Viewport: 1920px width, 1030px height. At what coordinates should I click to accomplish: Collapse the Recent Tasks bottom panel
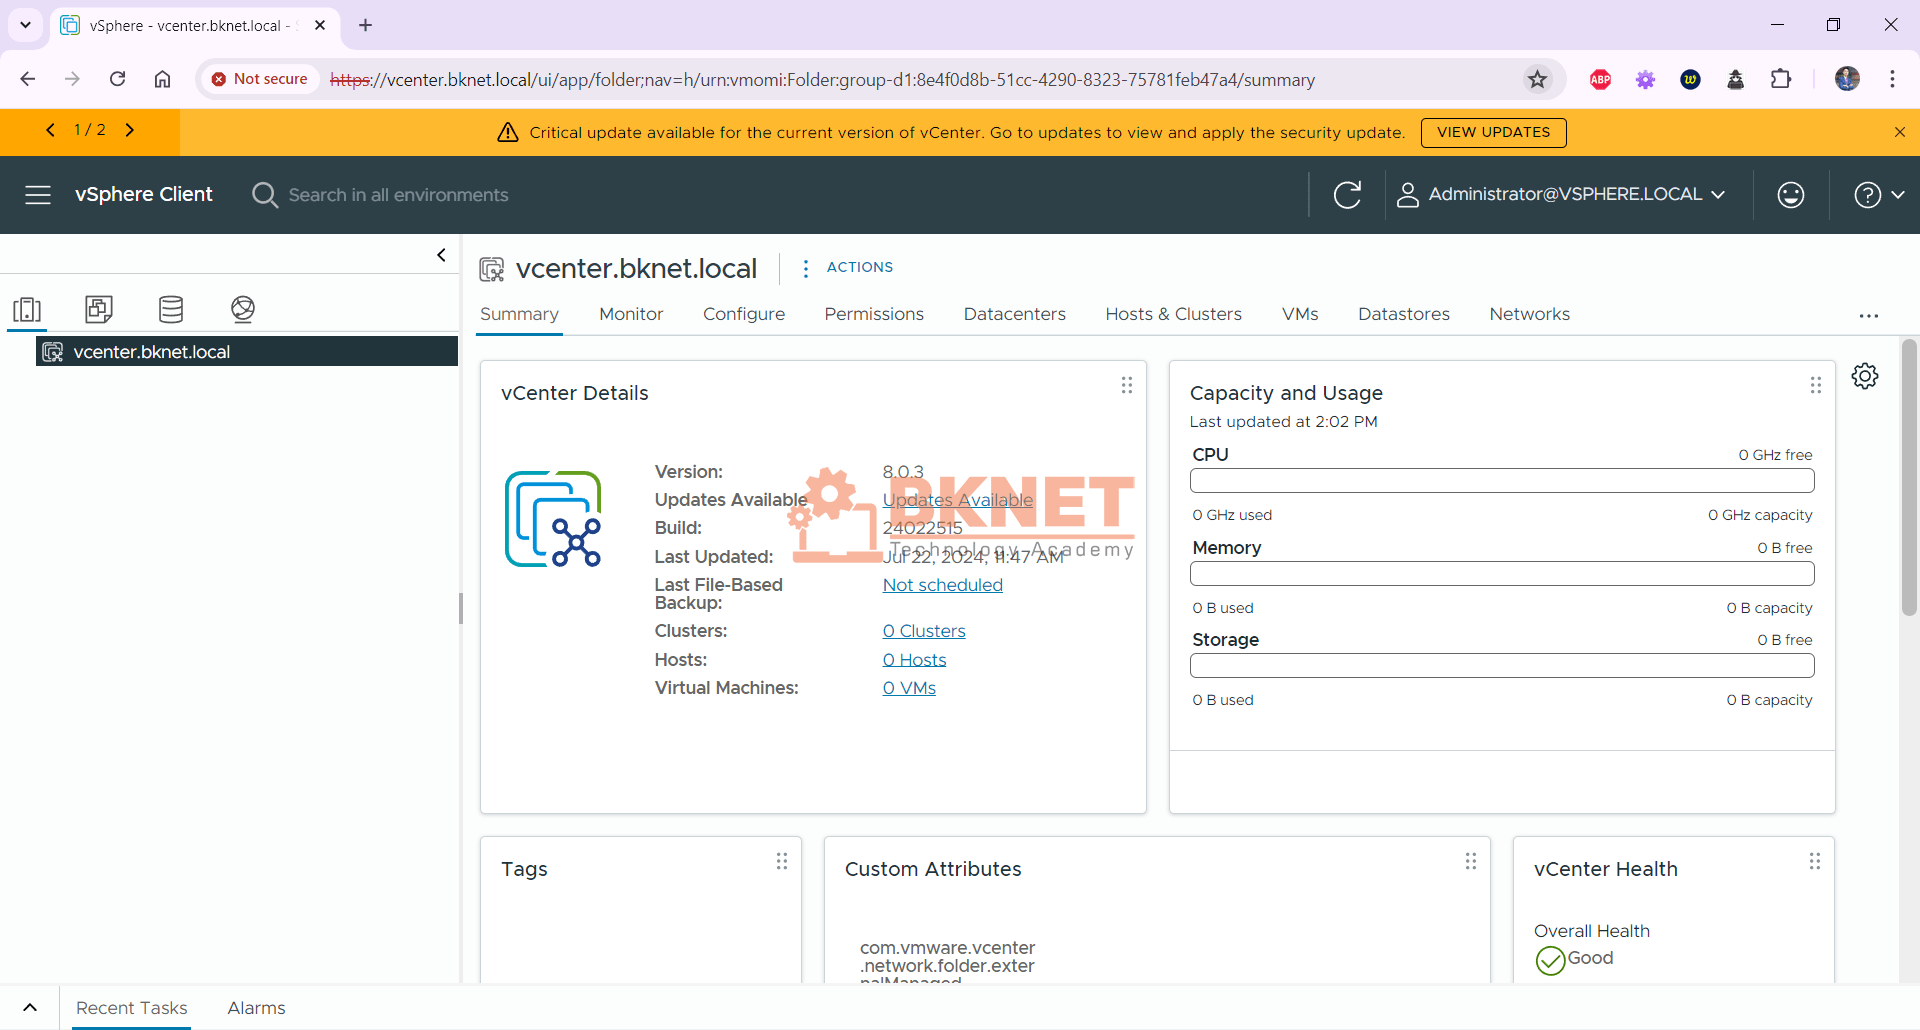[x=29, y=1007]
